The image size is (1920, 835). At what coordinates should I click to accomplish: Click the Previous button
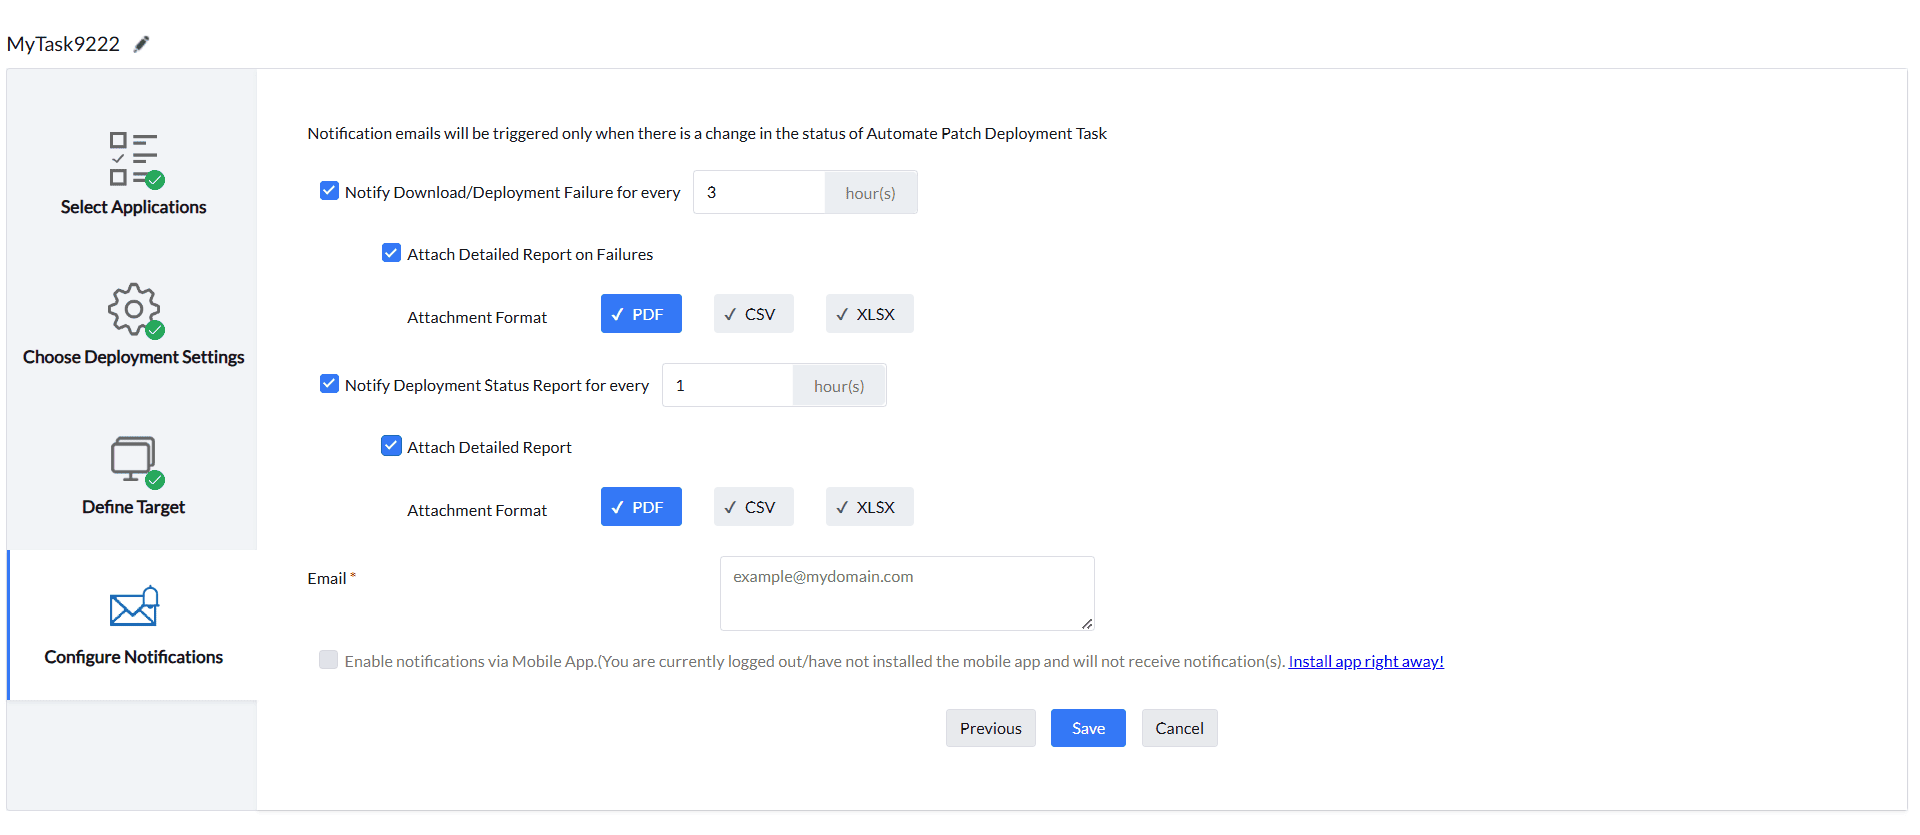(990, 728)
